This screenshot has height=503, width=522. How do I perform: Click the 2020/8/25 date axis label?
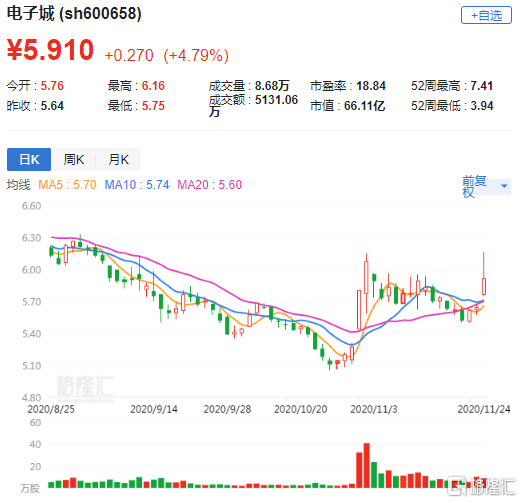coord(51,409)
